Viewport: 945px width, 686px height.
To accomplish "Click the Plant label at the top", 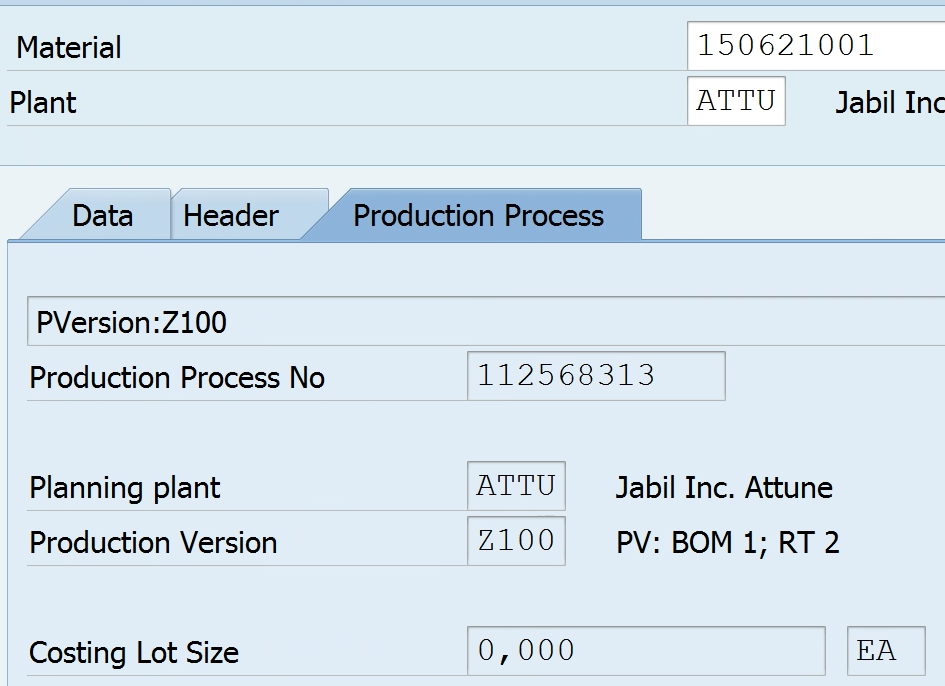I will (43, 102).
